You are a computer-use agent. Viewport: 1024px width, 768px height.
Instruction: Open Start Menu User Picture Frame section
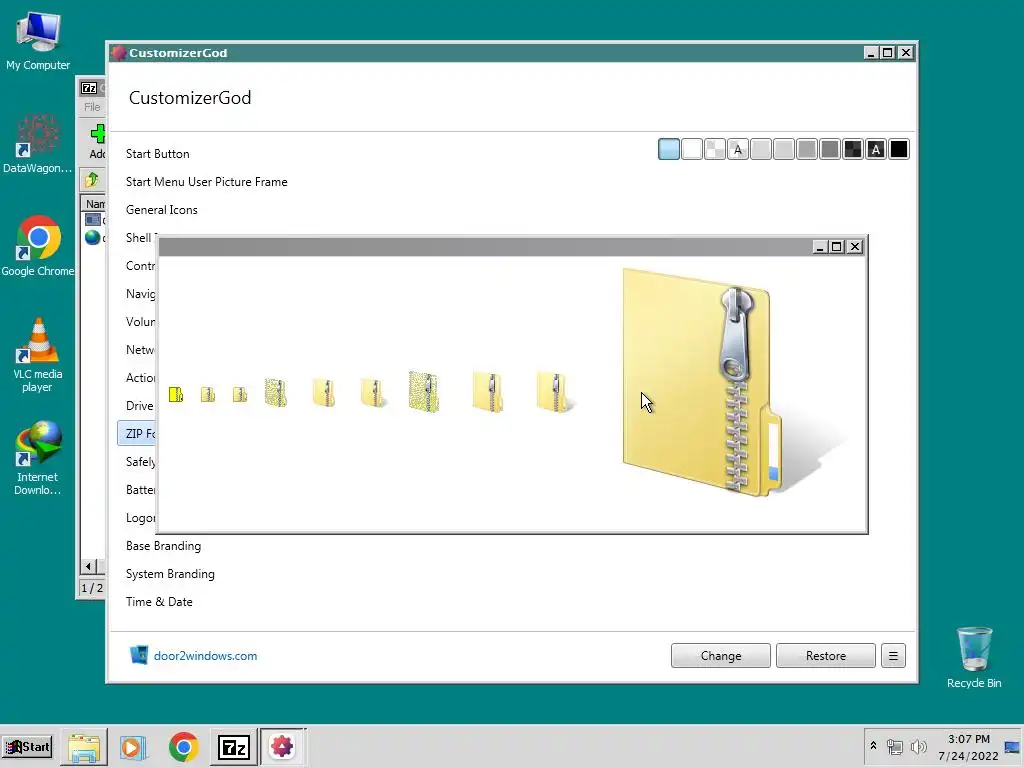coord(206,182)
